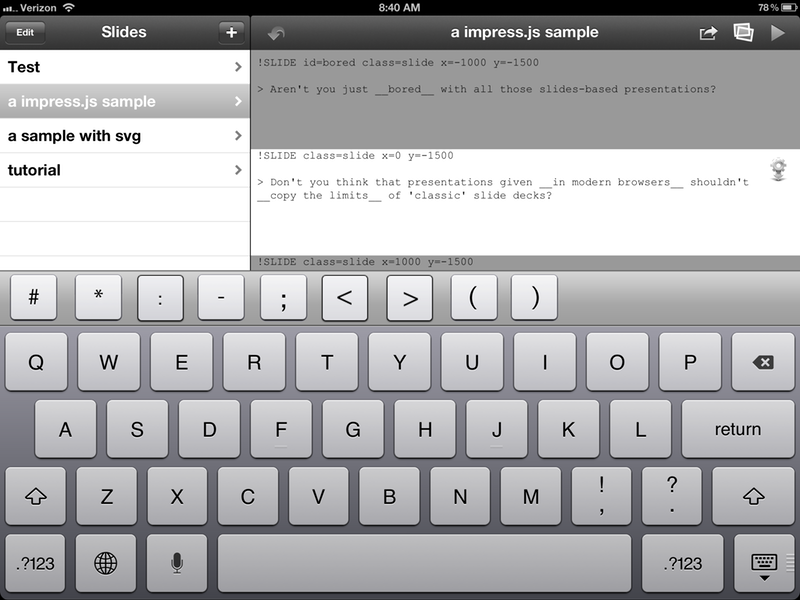The height and width of the screenshot is (600, 800).
Task: Start dictation with microphone key
Action: click(177, 563)
